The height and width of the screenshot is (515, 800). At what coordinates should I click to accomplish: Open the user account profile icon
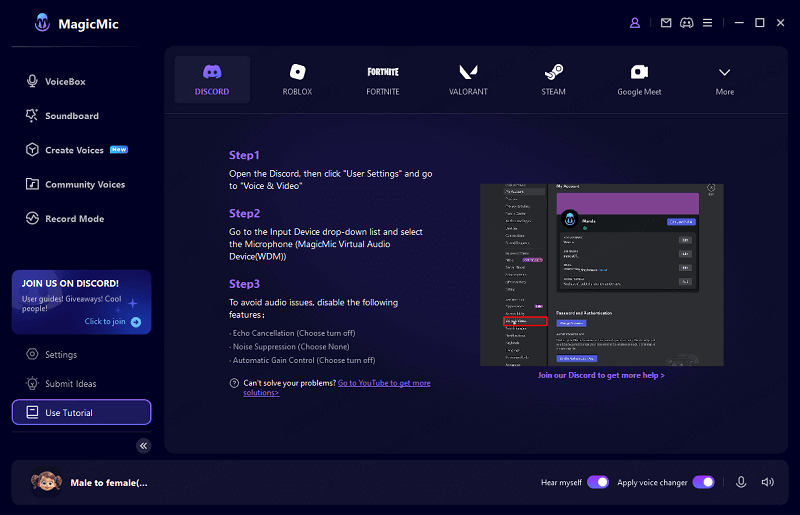635,23
